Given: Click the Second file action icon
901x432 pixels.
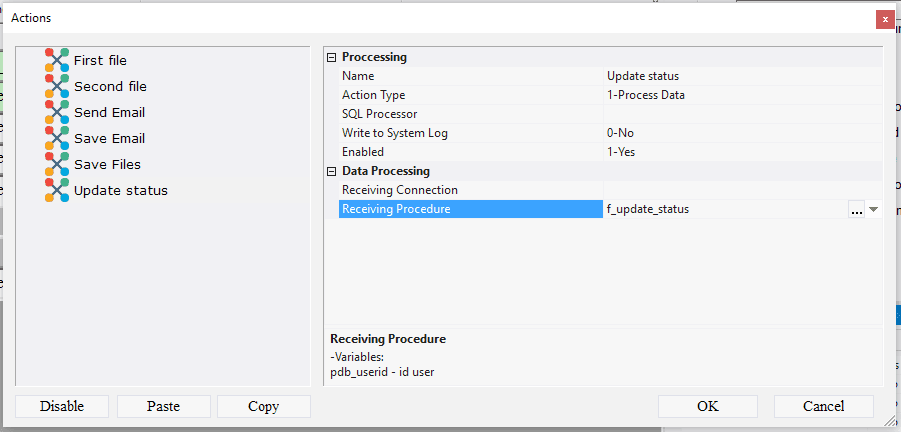Looking at the screenshot, I should [x=57, y=86].
